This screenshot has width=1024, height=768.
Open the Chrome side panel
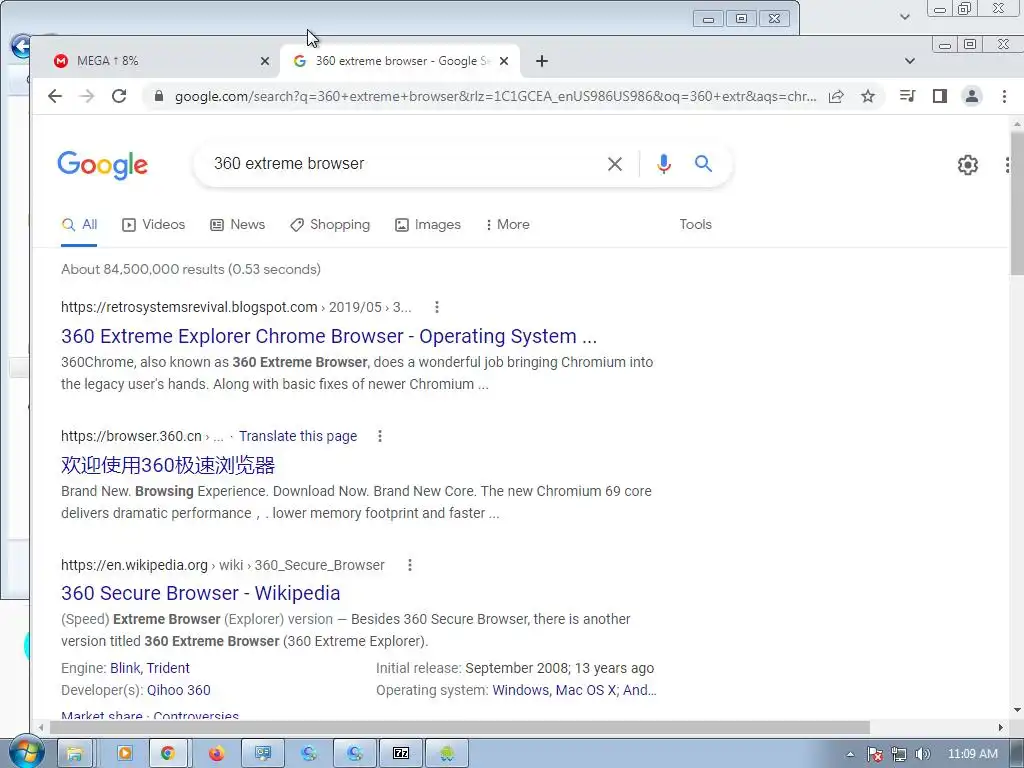940,96
